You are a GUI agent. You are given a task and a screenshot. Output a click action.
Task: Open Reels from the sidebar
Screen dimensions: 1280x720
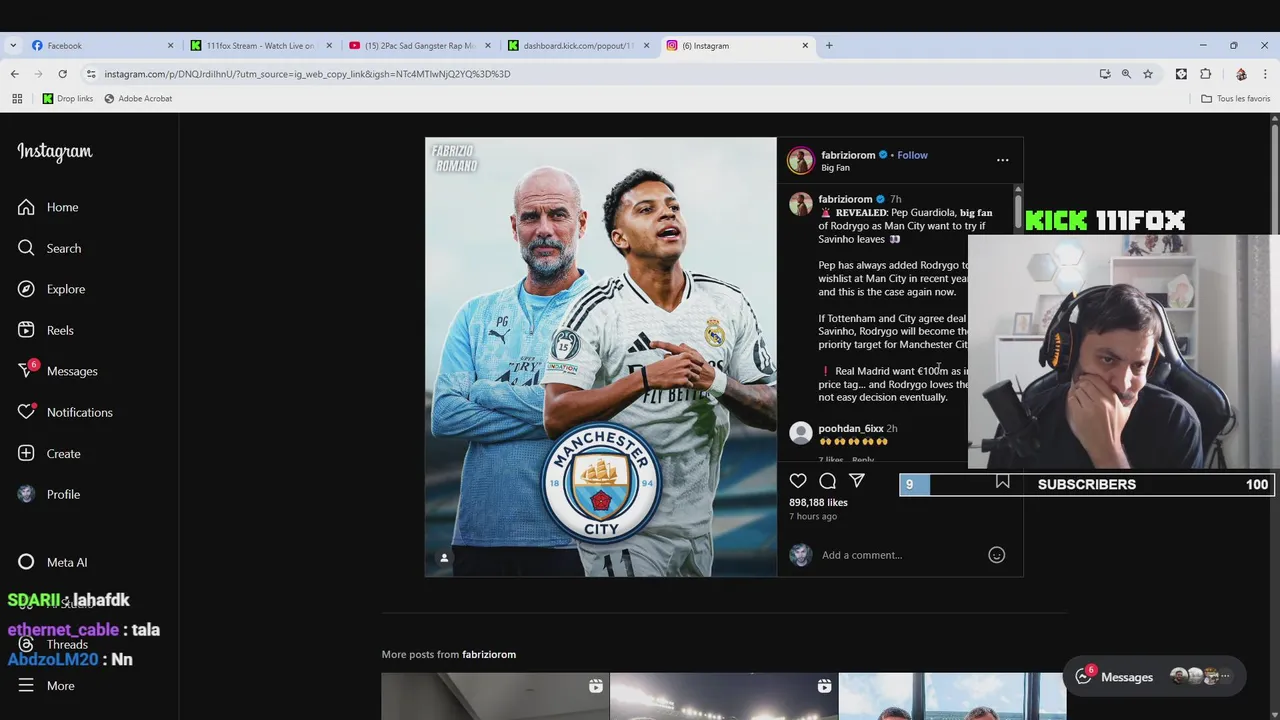click(45, 330)
